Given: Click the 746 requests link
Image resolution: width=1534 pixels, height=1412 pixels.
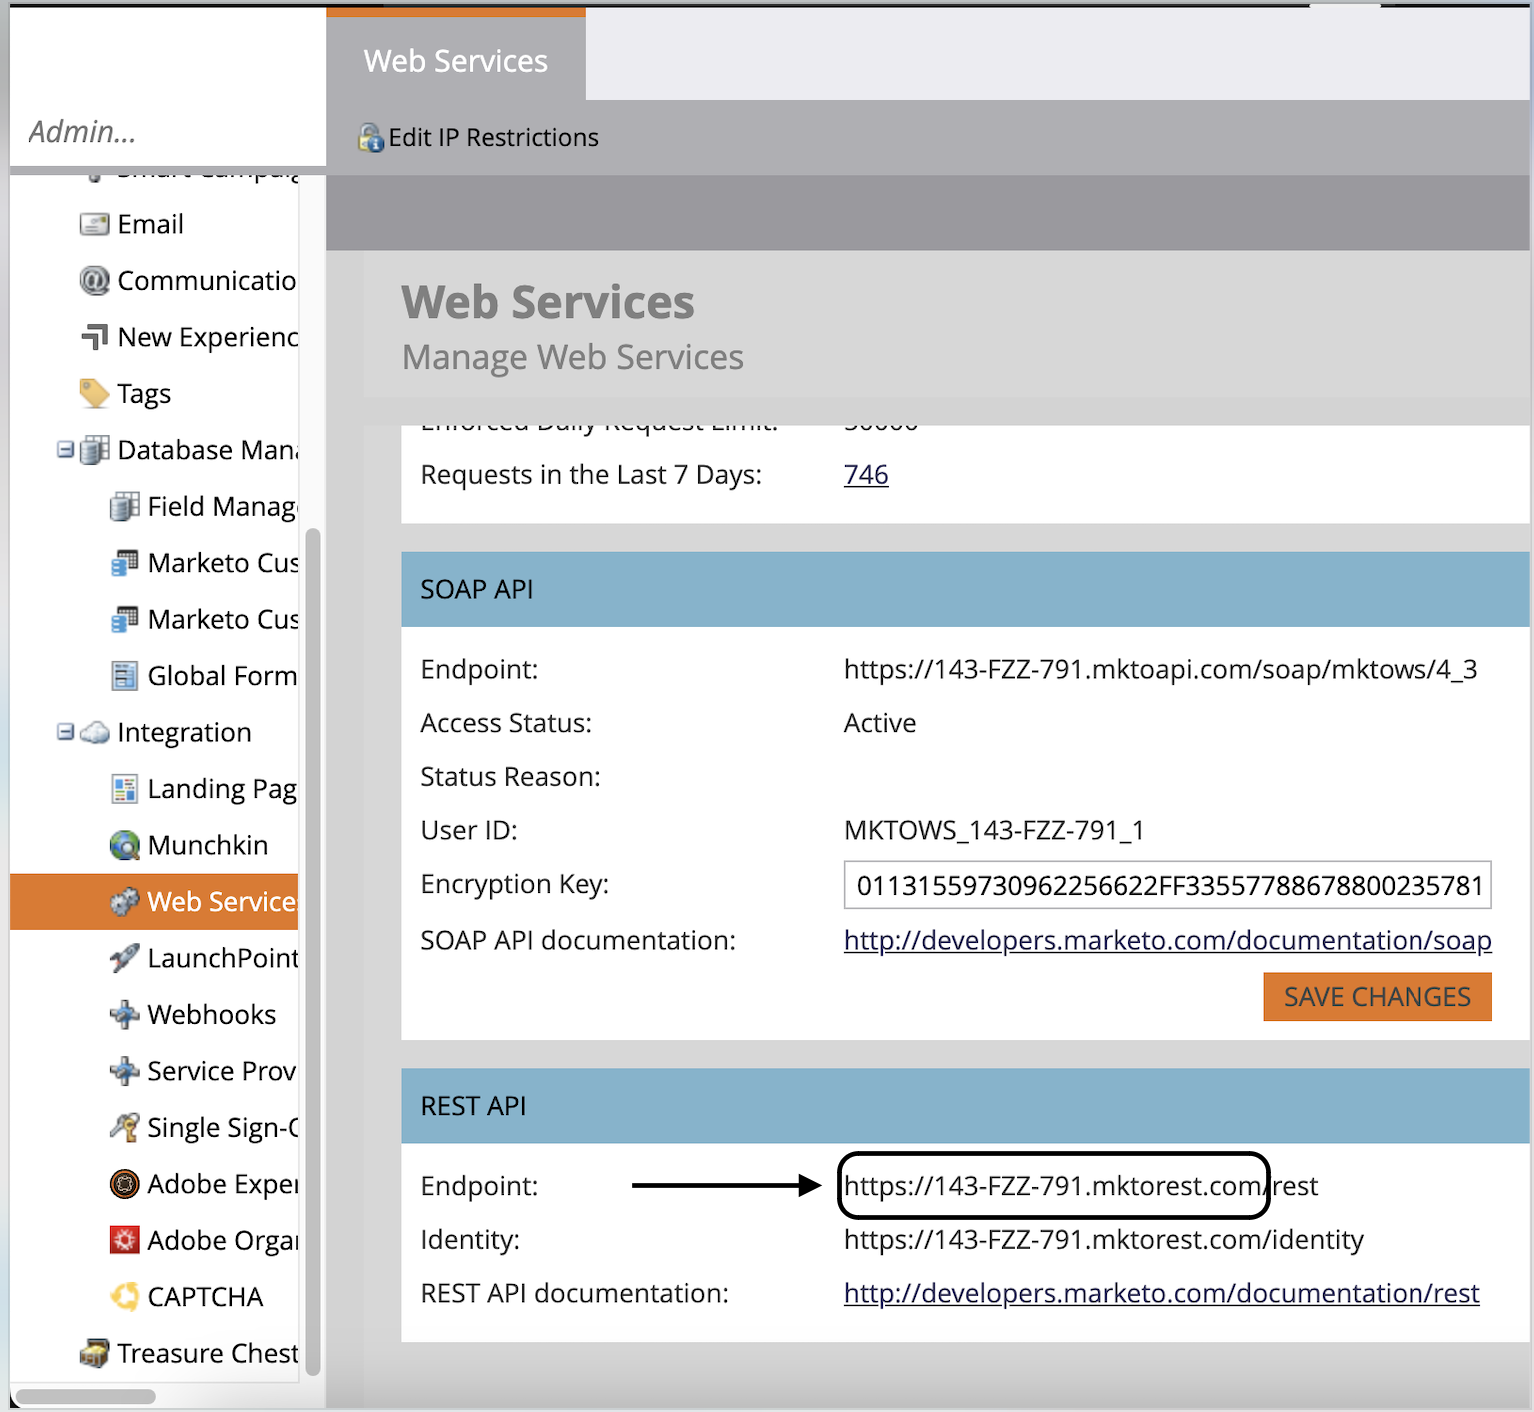Looking at the screenshot, I should coord(866,475).
